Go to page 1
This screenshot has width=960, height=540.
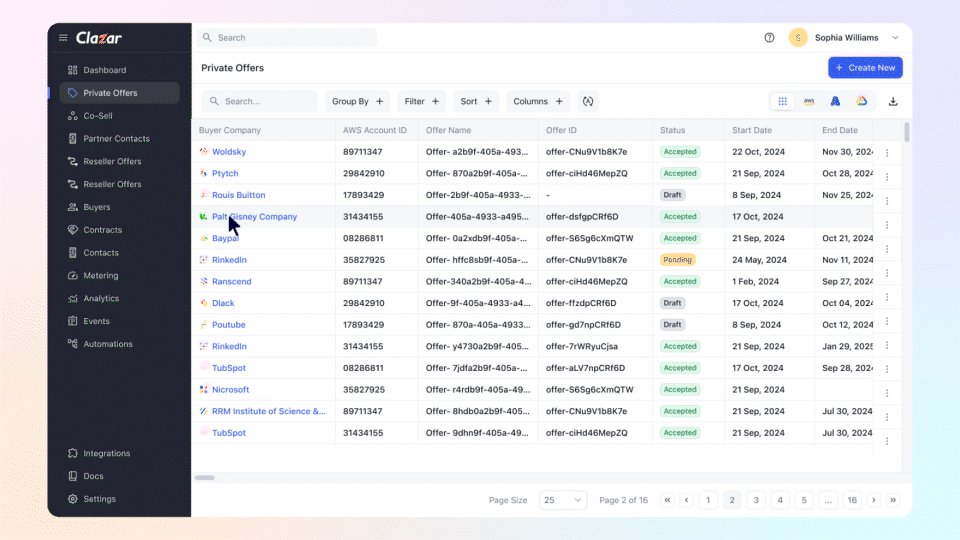[x=708, y=500]
